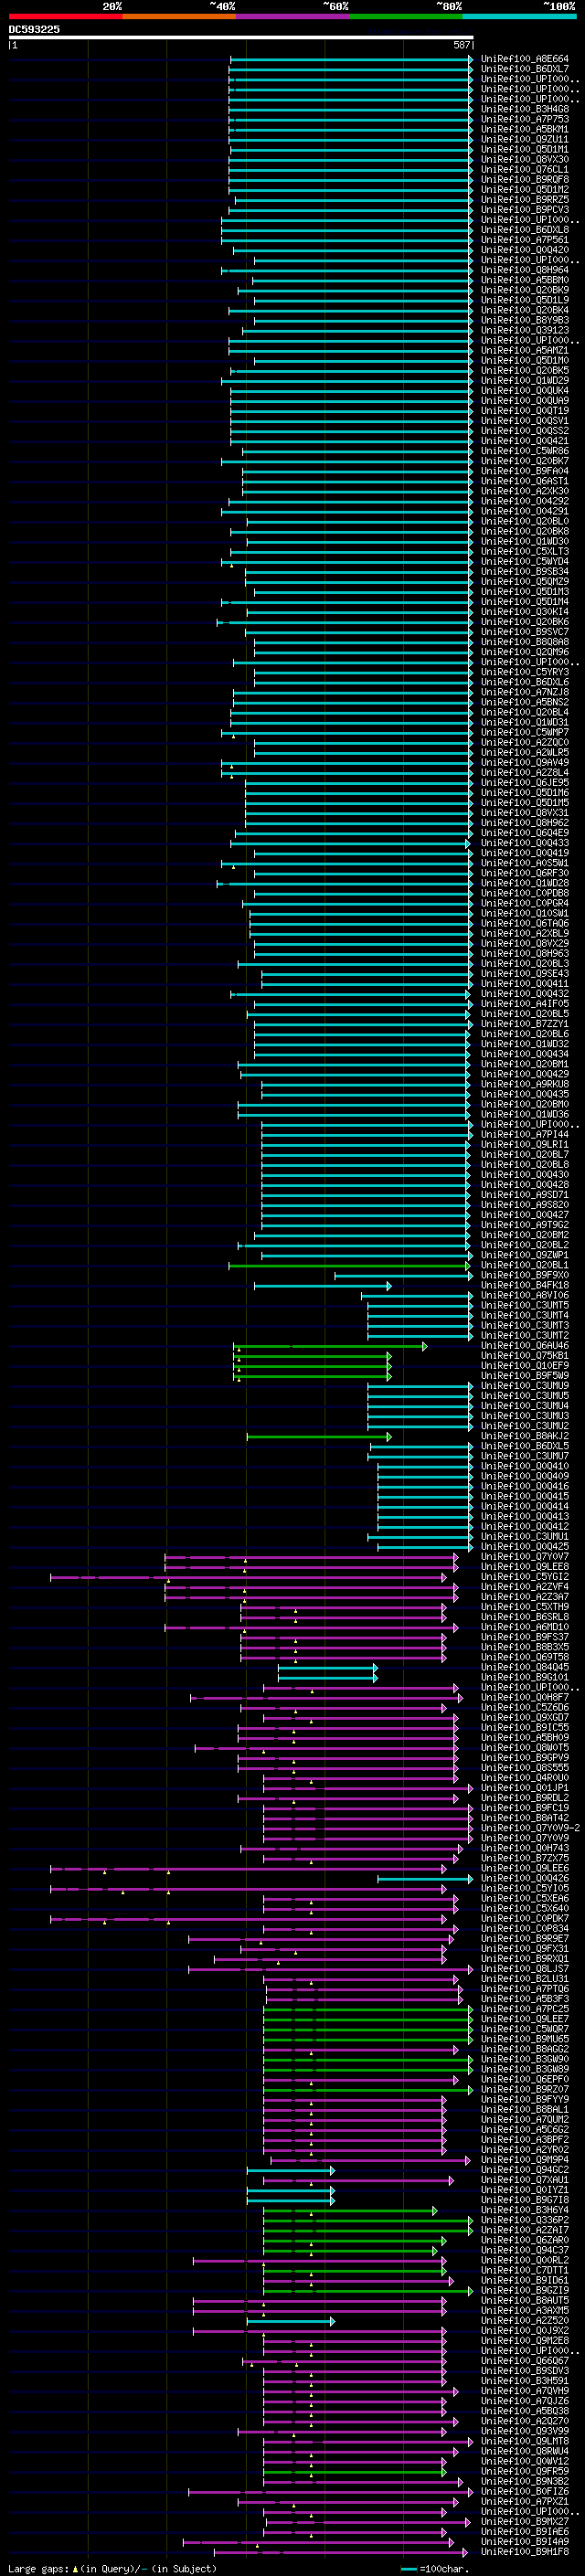Choose the UniRef100_Q0J9X2 hit label
Viewport: 585px width, 2576px height.
[x=524, y=2331]
